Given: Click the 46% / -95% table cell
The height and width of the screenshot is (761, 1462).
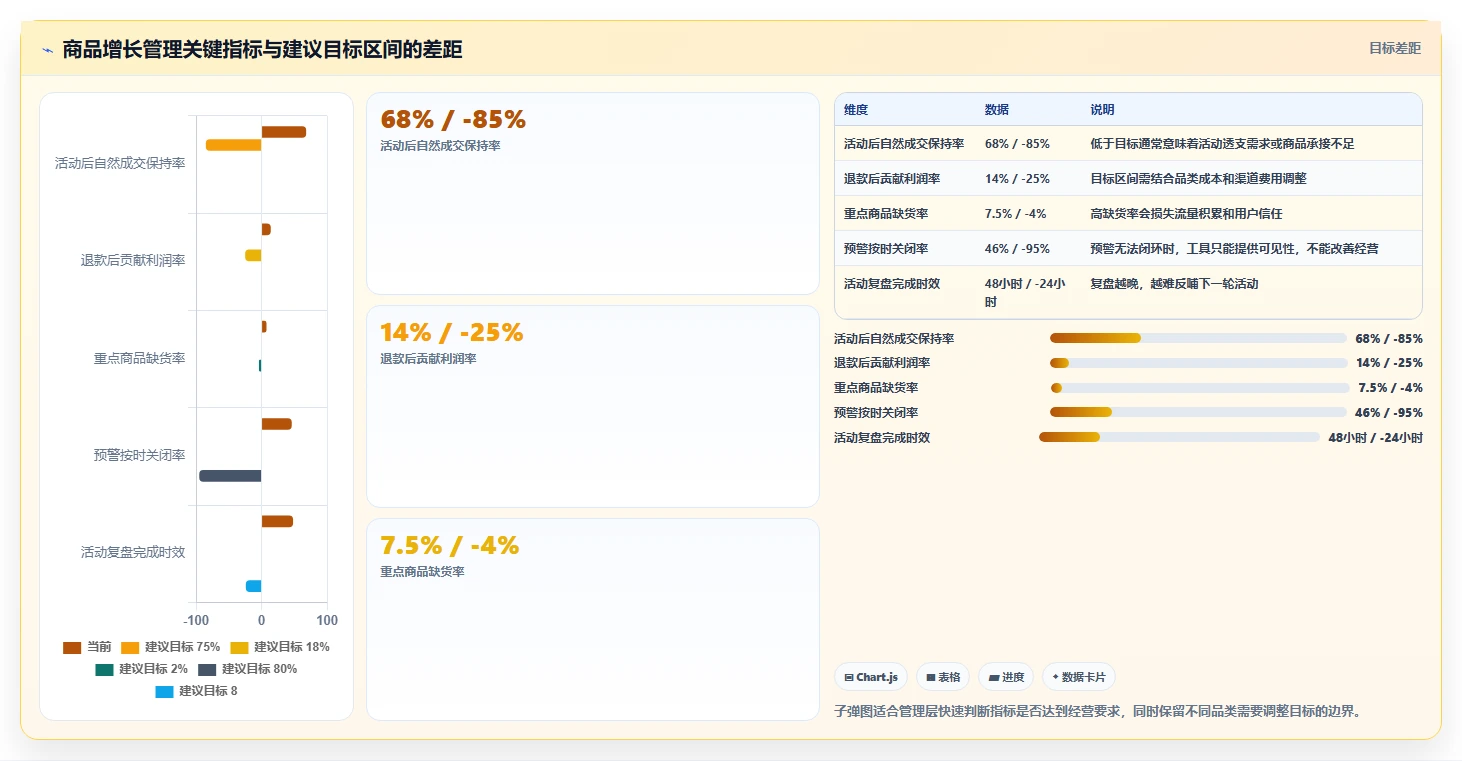Looking at the screenshot, I should pyautogui.click(x=1017, y=249).
